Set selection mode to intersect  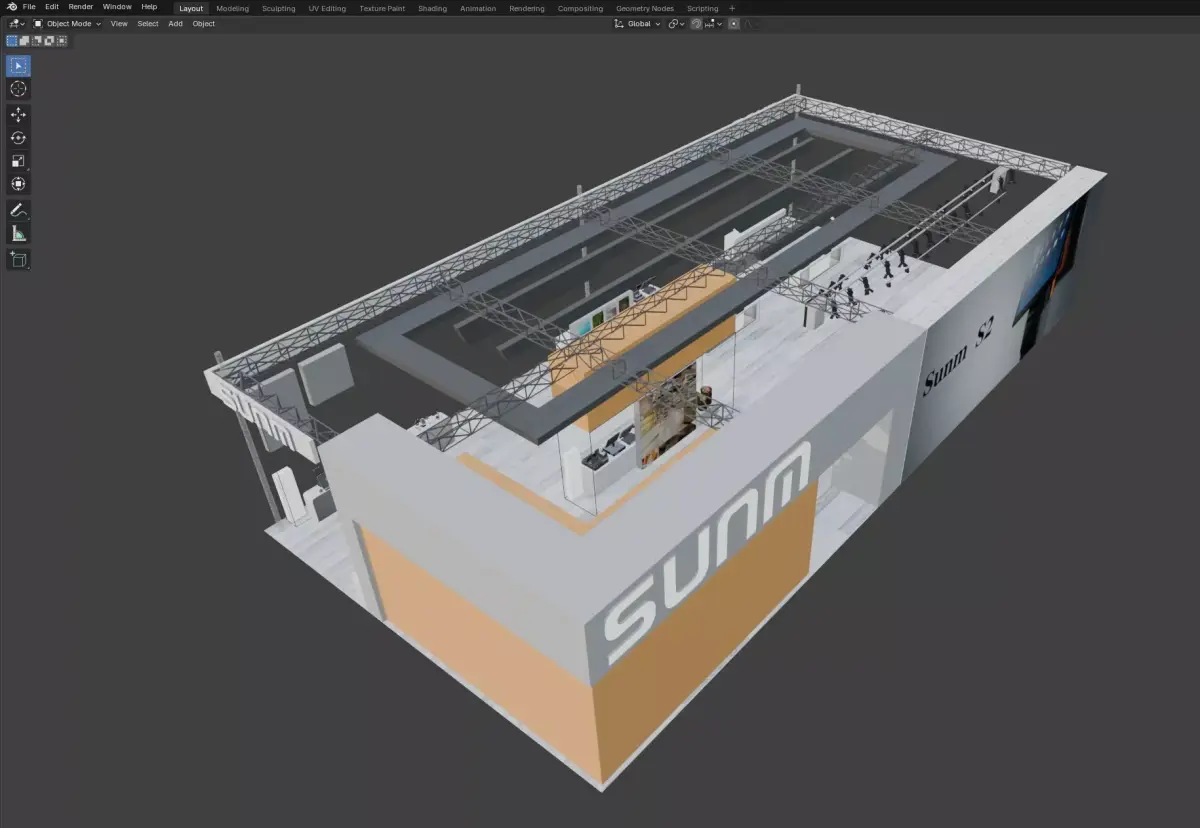click(62, 41)
